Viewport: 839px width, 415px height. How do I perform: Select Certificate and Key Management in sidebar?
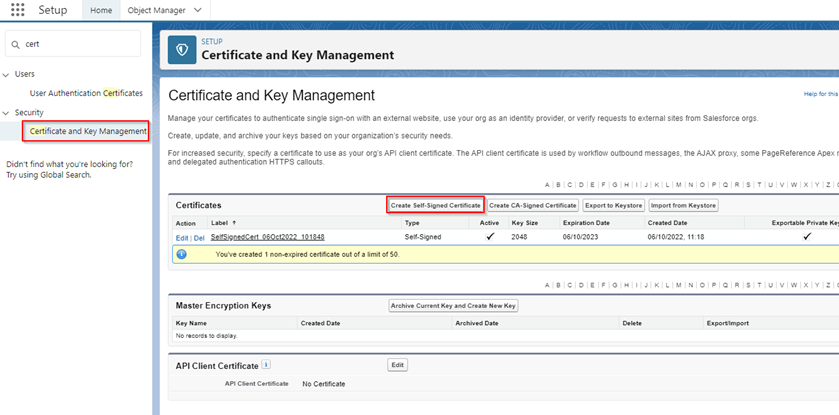click(x=88, y=131)
